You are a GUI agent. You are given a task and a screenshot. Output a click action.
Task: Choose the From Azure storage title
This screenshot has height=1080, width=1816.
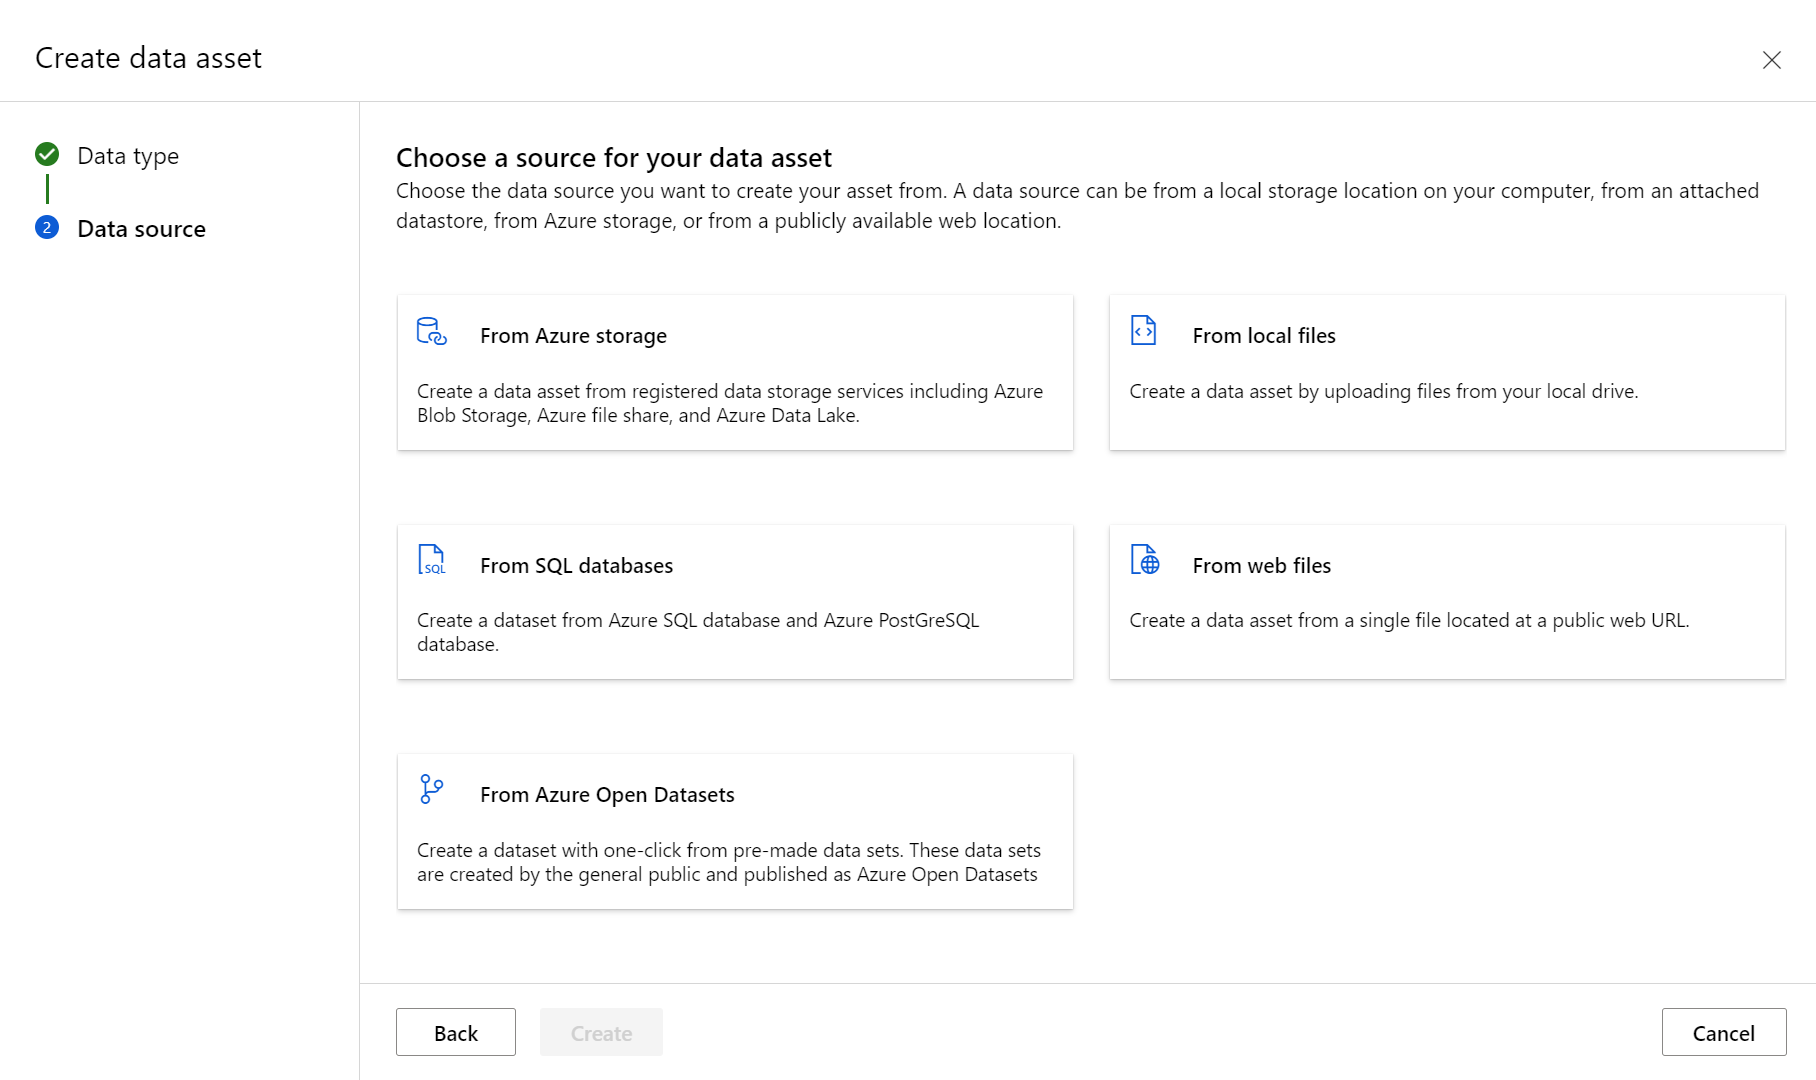pyautogui.click(x=573, y=336)
